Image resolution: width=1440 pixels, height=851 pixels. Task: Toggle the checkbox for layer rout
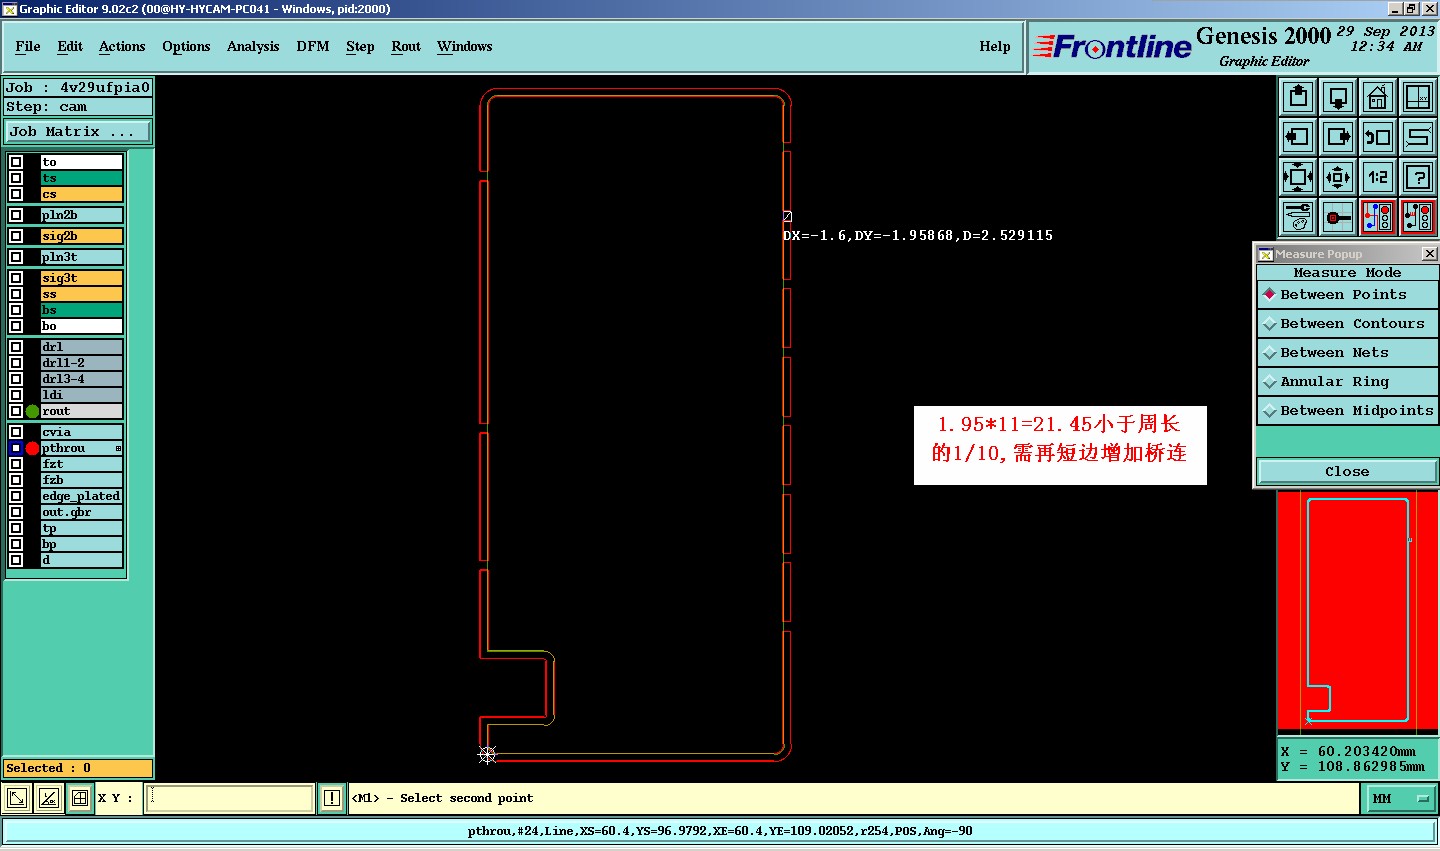coord(16,411)
